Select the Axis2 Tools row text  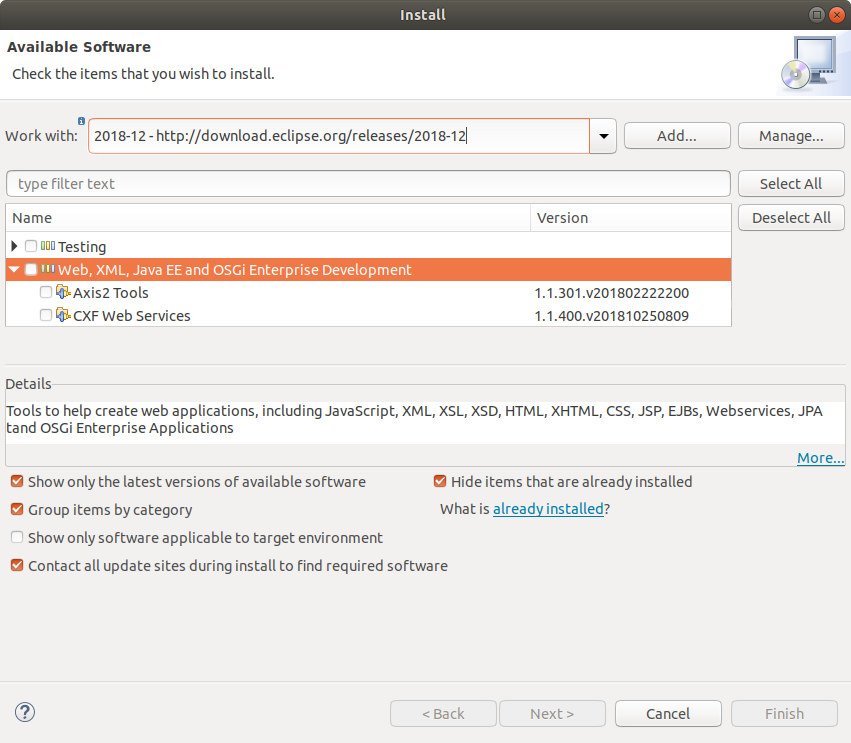[111, 293]
